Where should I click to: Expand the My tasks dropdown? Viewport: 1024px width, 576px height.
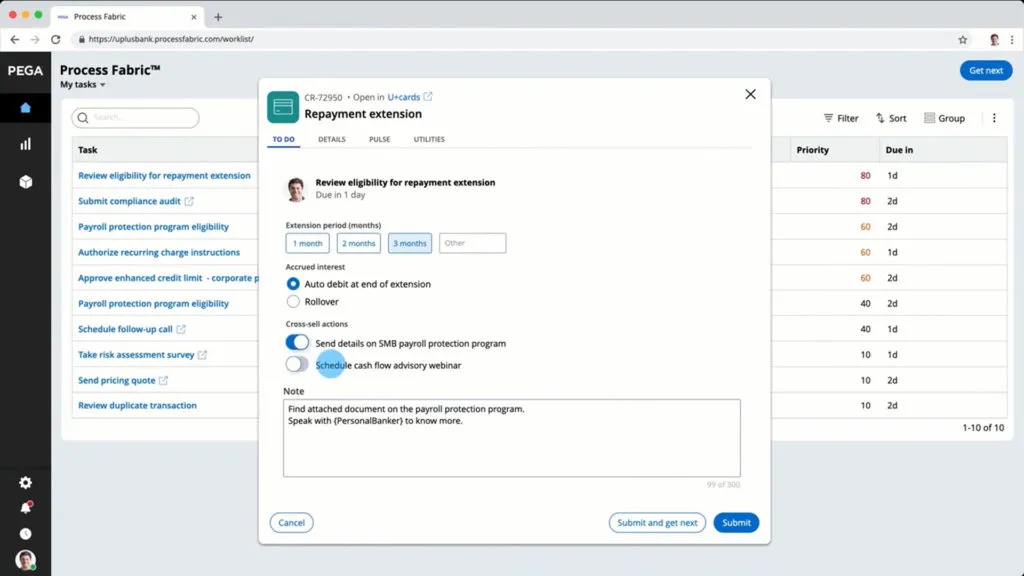tap(83, 84)
